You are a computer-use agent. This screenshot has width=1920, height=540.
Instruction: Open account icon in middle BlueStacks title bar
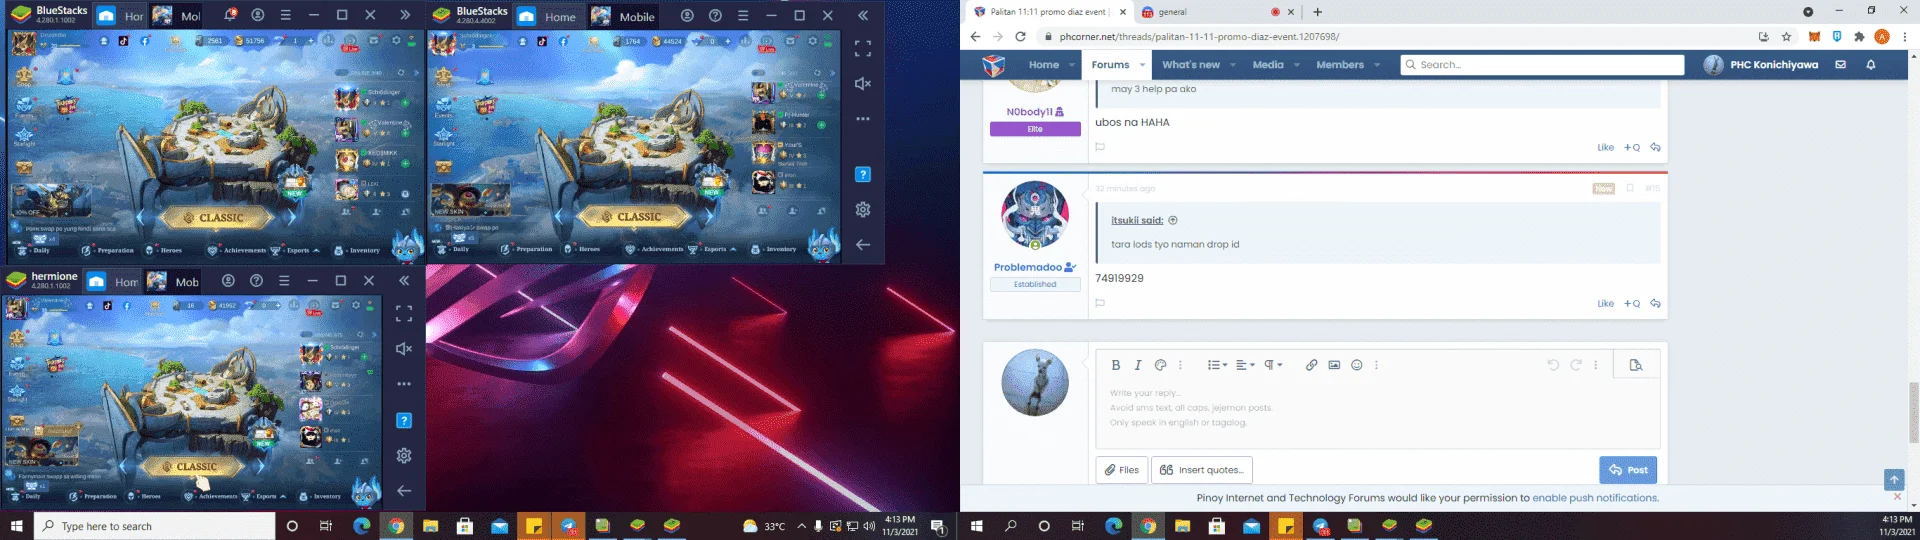pos(687,15)
